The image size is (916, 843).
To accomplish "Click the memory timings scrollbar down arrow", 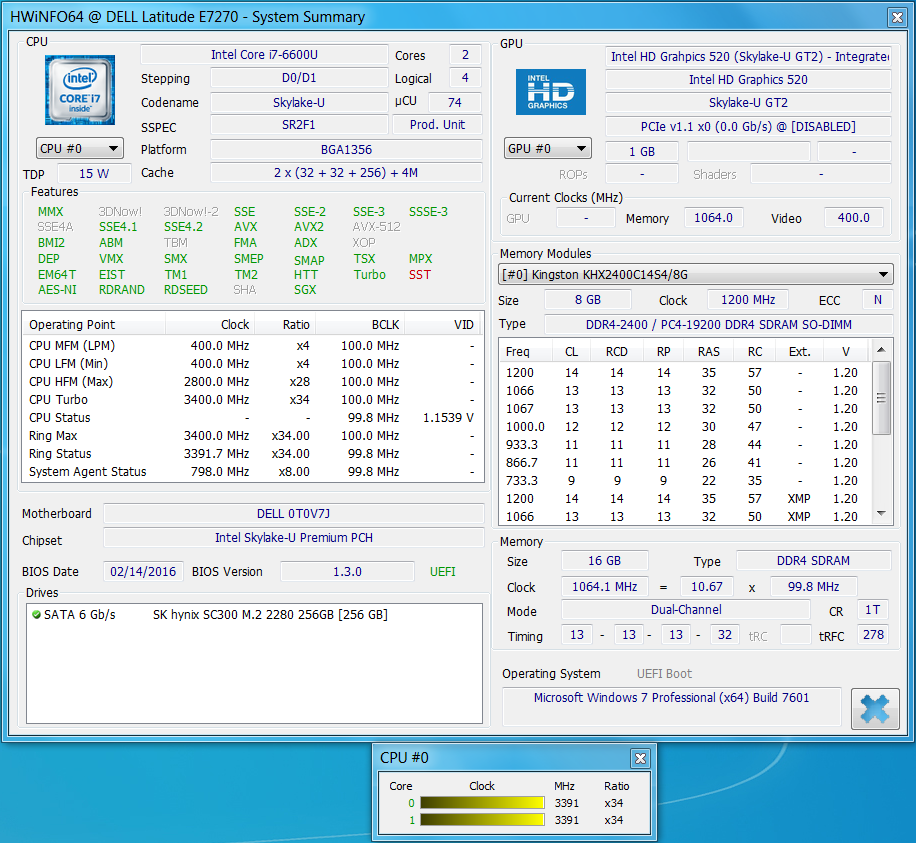I will [882, 514].
